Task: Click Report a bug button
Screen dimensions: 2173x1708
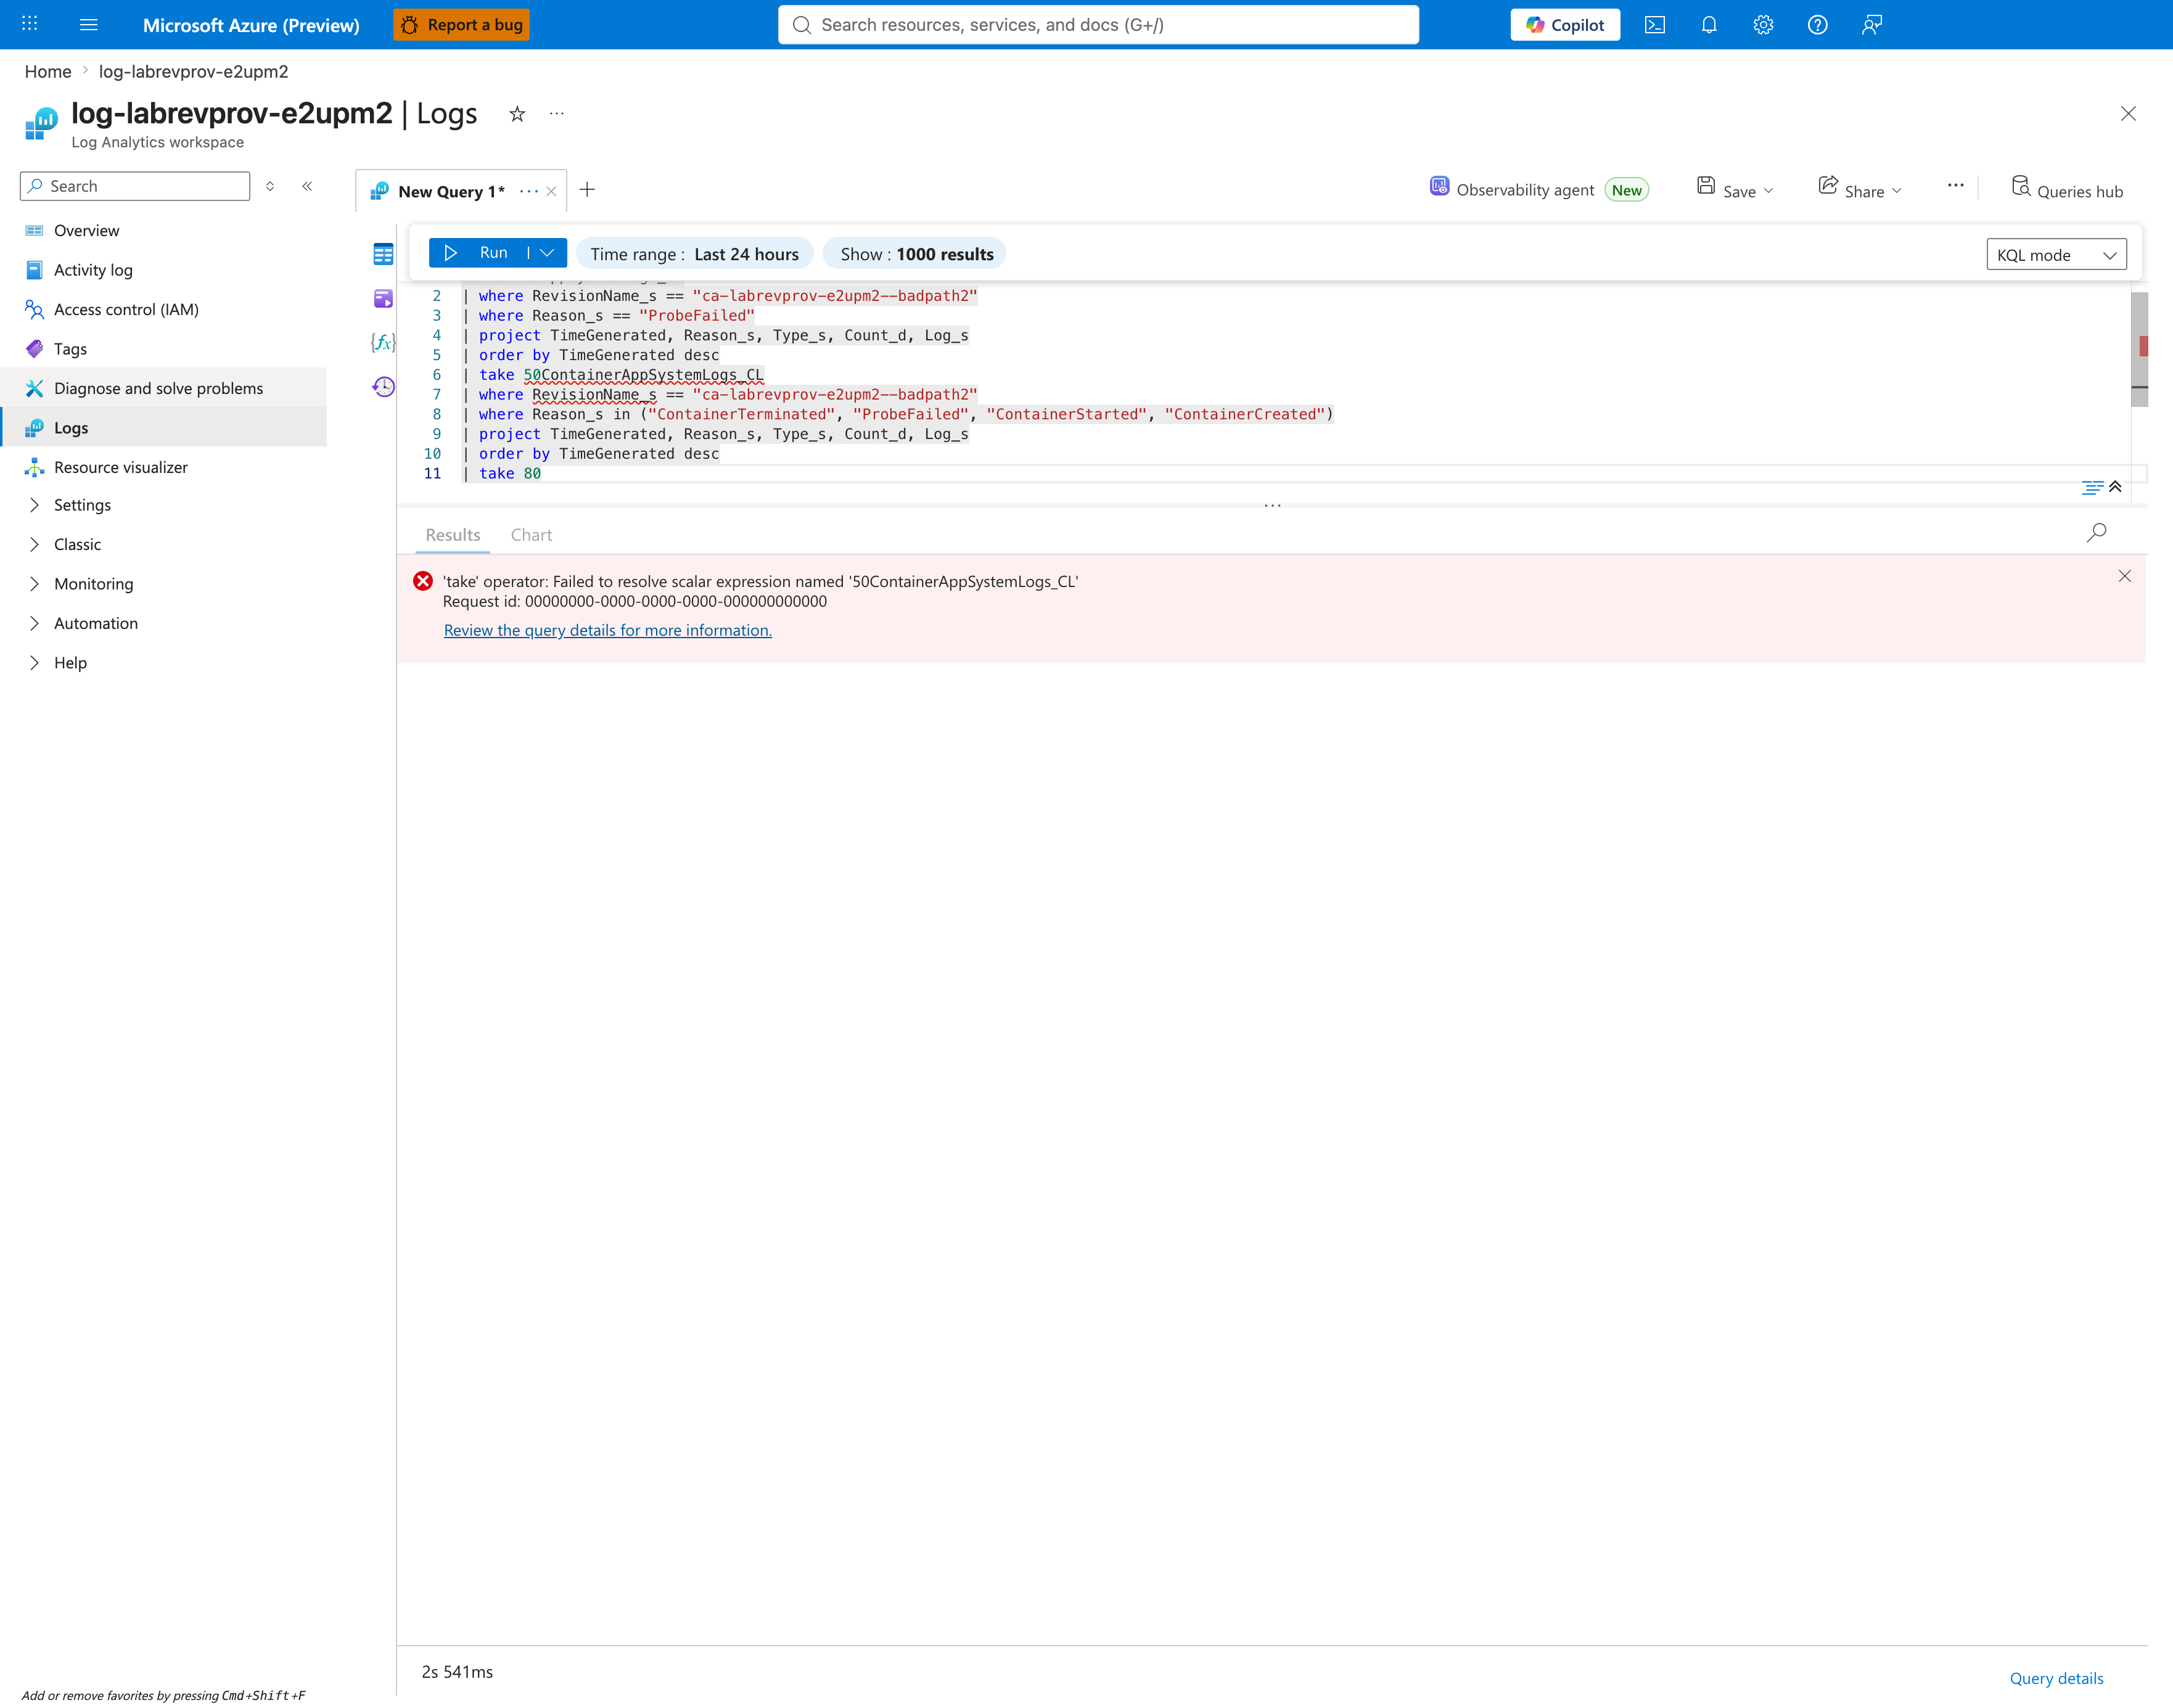Action: 461,25
